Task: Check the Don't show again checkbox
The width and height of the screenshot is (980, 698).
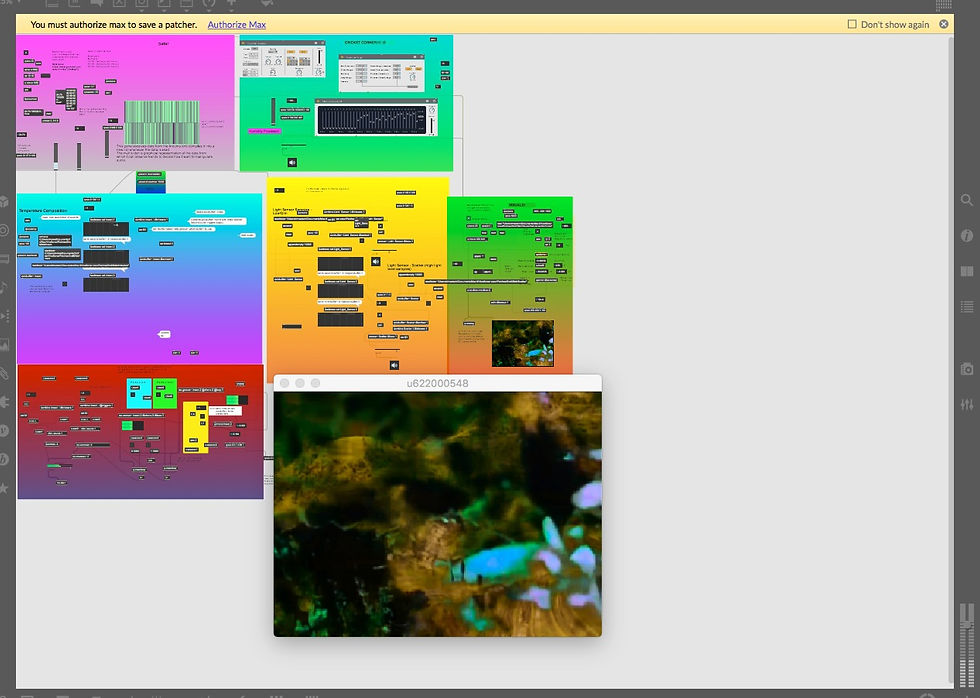Action: pos(852,24)
